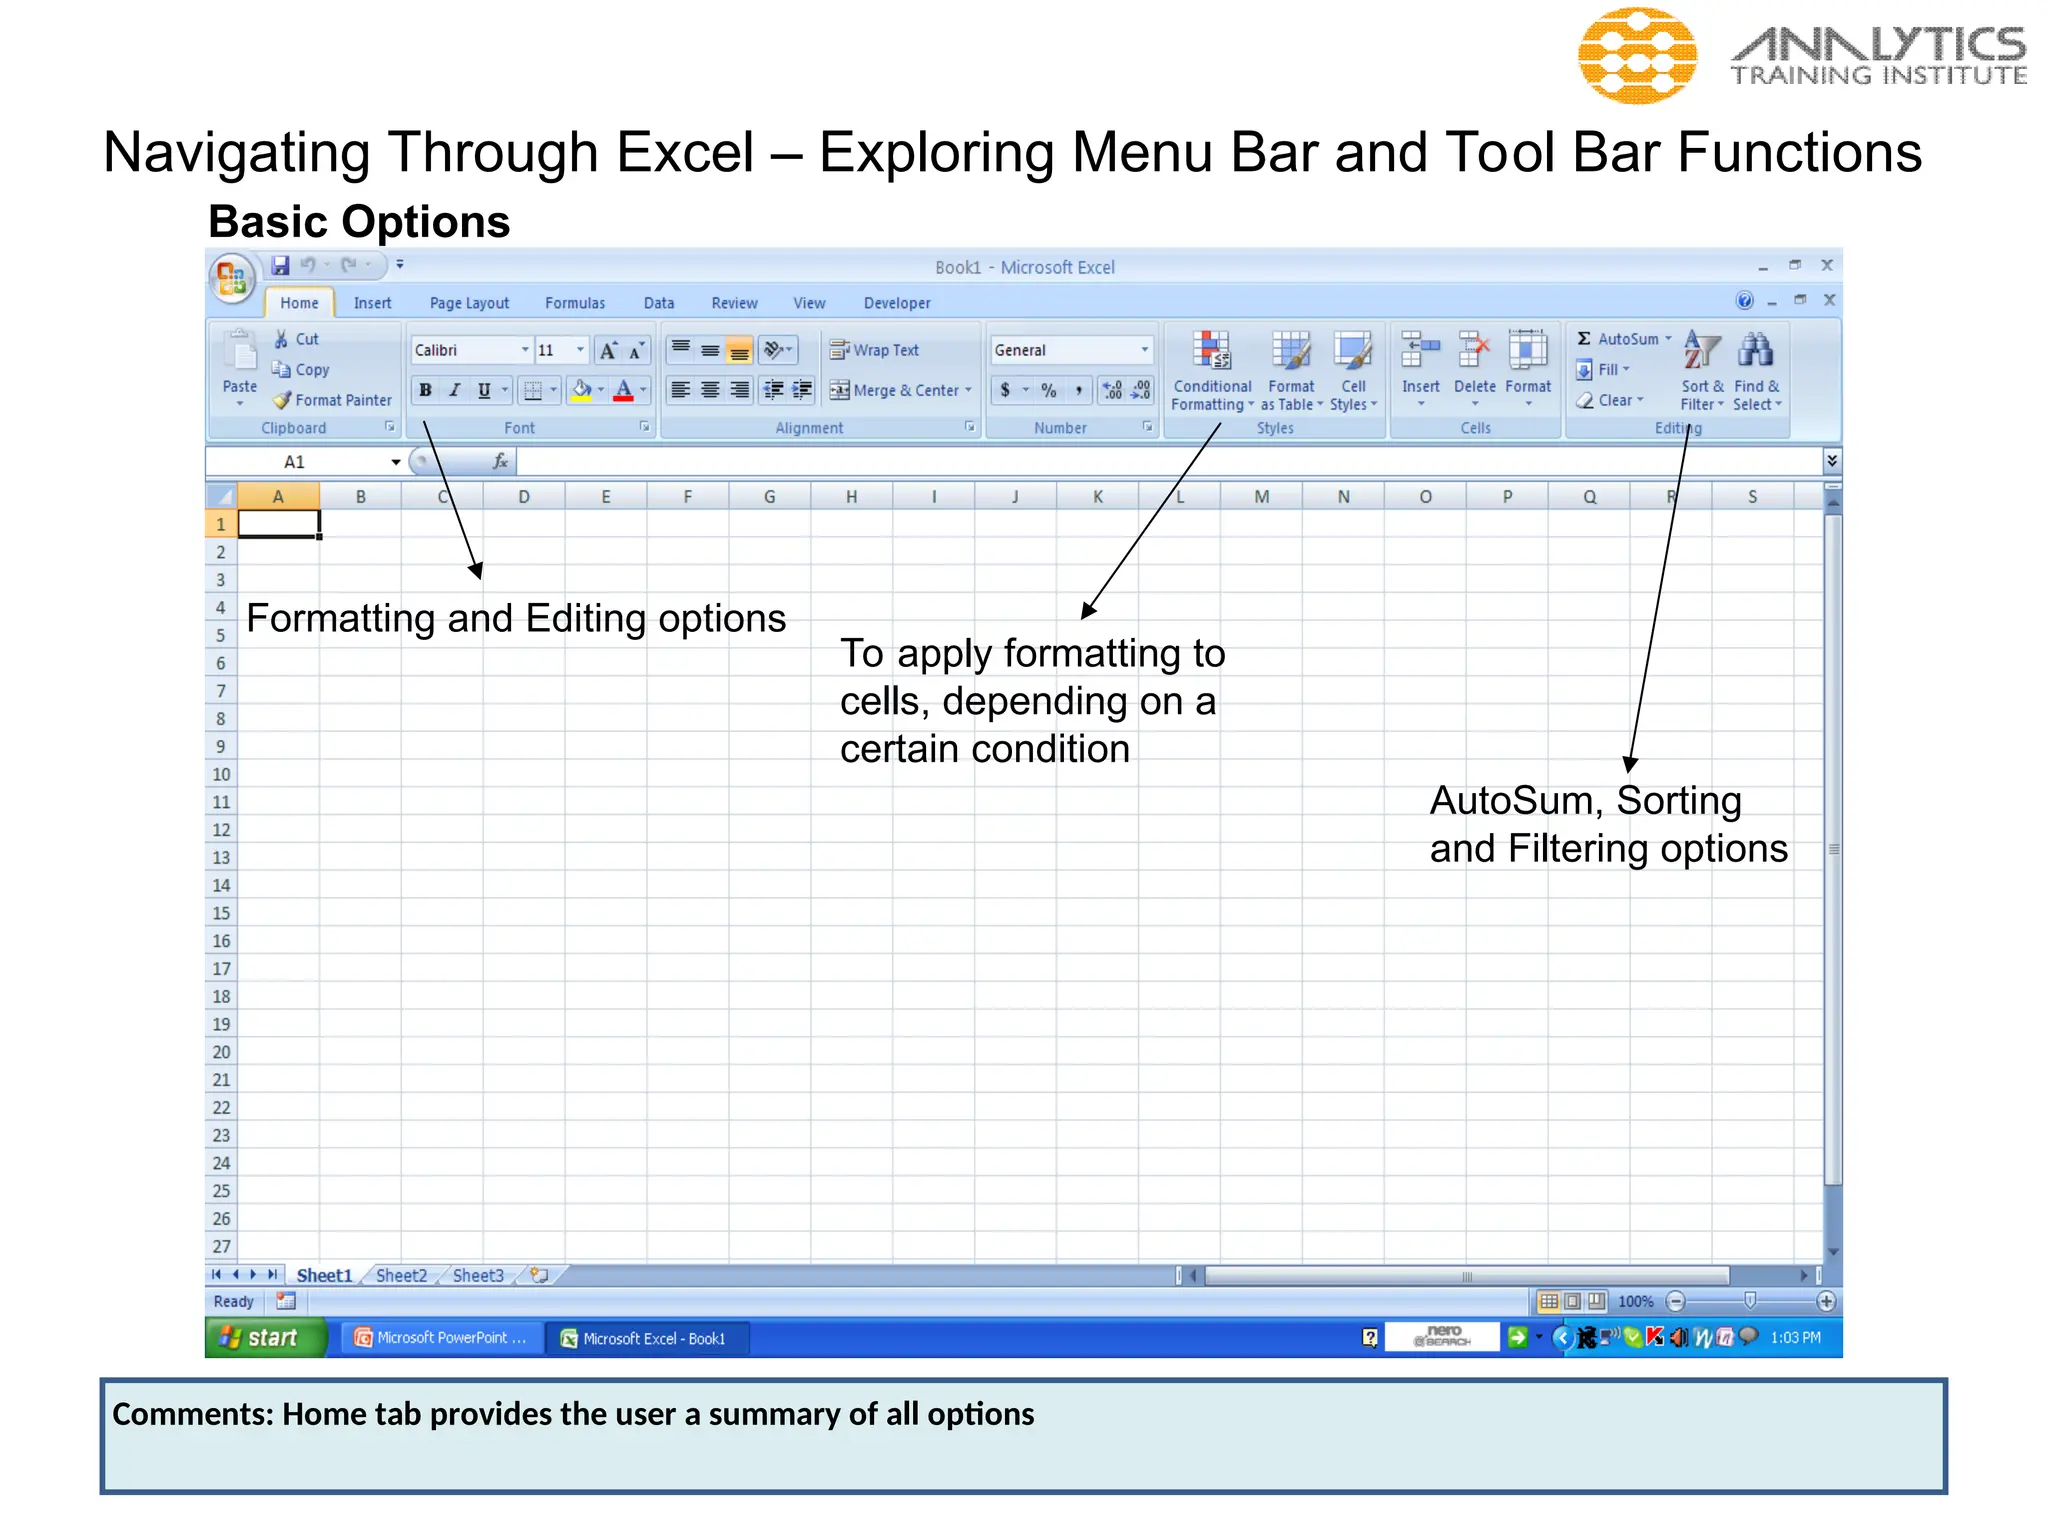The width and height of the screenshot is (2048, 1536).
Task: Open Find & Select options
Action: click(1757, 371)
